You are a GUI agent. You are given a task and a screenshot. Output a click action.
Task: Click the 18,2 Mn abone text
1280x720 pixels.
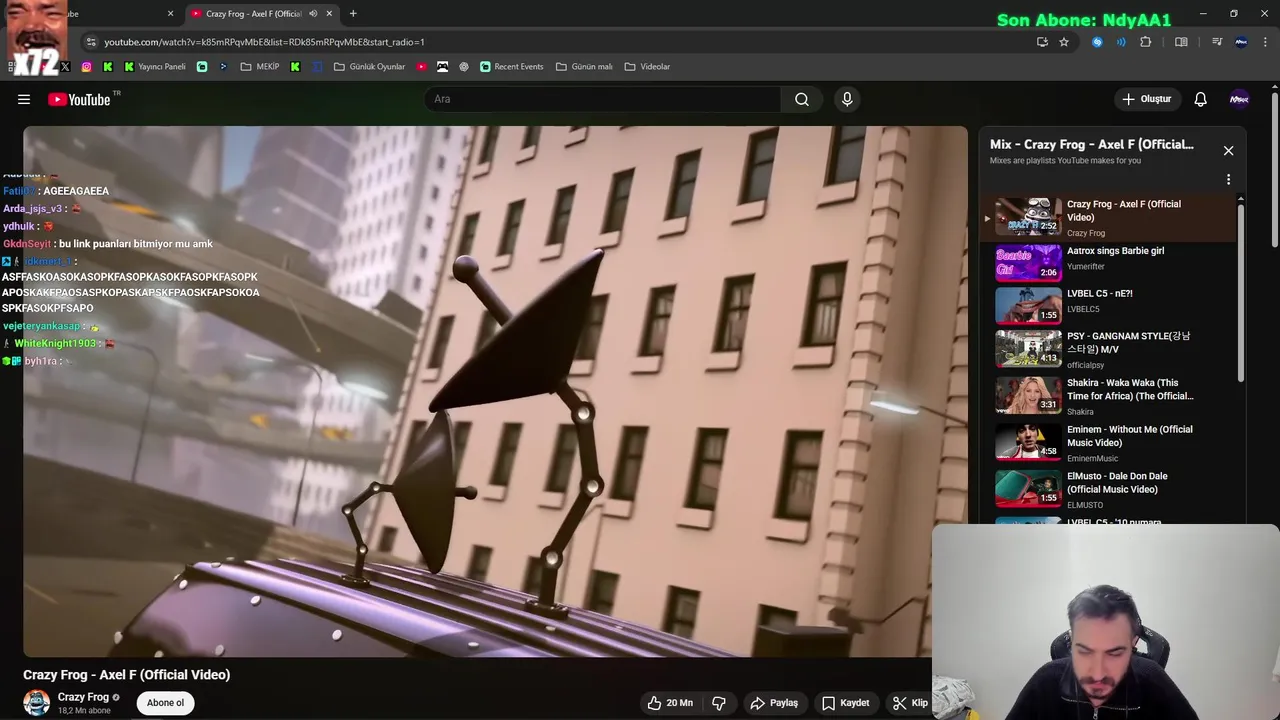click(84, 711)
